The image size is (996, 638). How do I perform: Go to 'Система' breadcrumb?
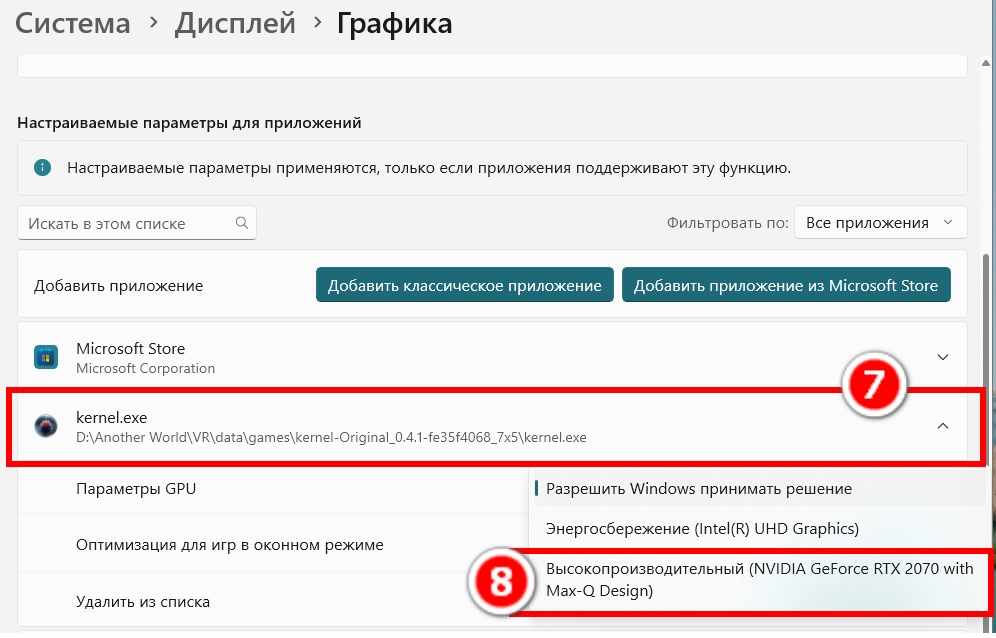pyautogui.click(x=73, y=24)
